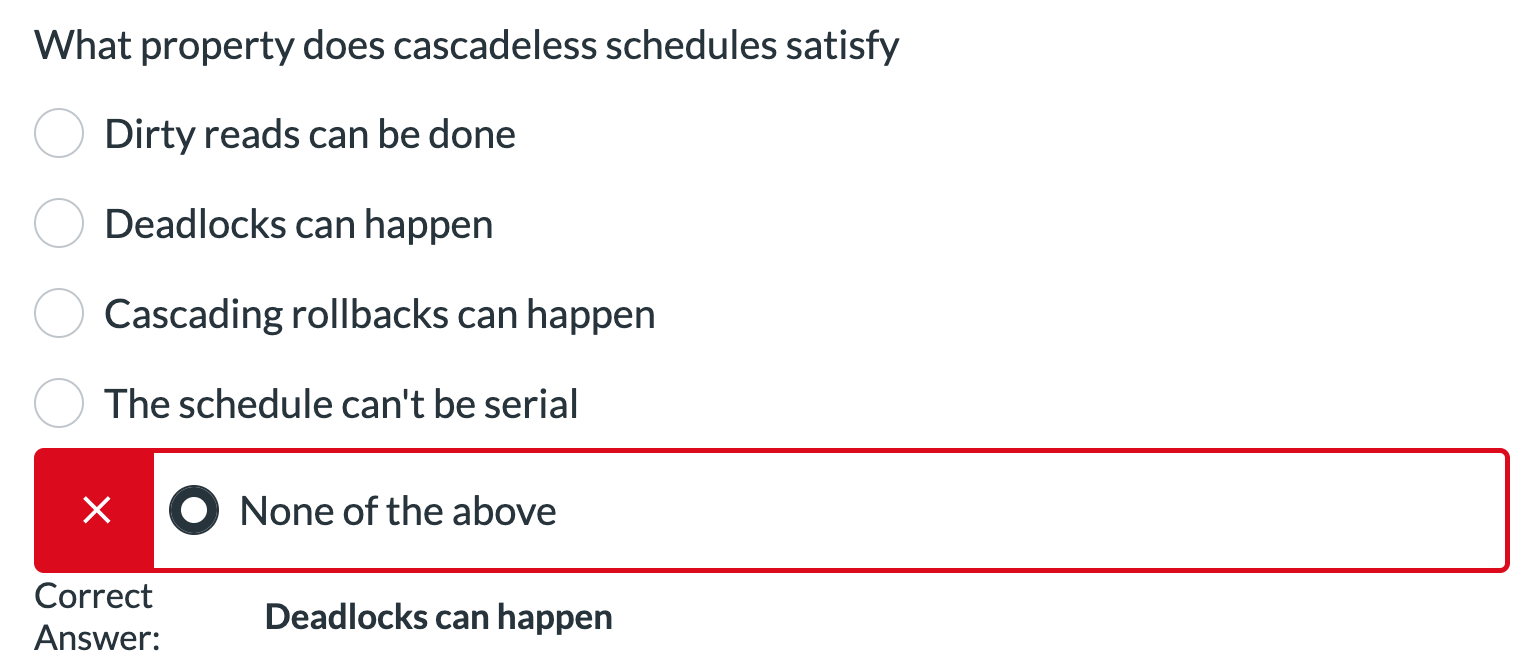Select the "Dirty reads can be done" radio button
This screenshot has width=1526, height=672.
pos(58,134)
